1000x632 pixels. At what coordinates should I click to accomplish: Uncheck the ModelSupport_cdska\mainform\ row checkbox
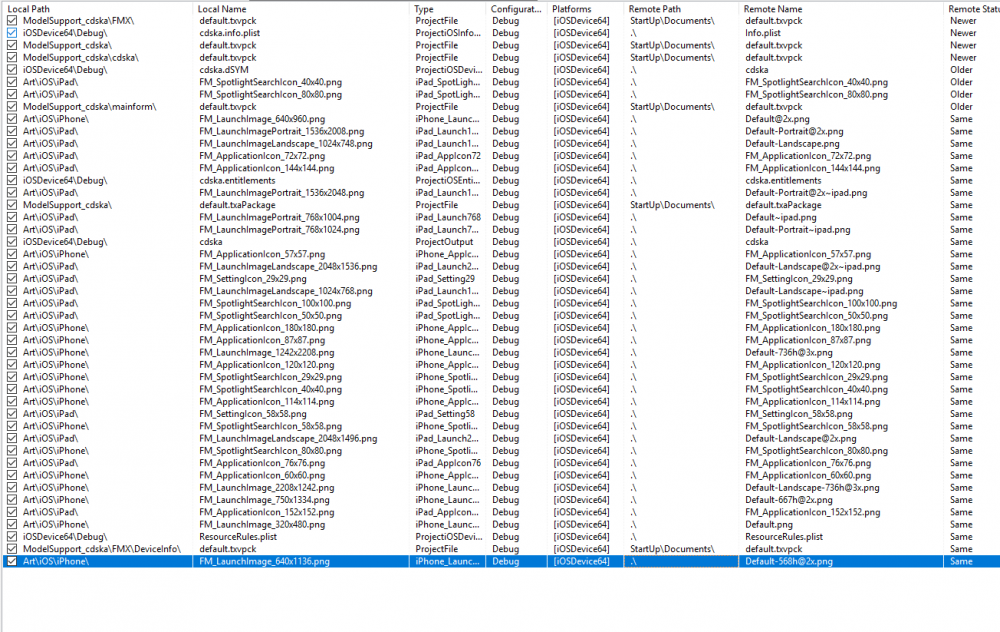(12, 107)
